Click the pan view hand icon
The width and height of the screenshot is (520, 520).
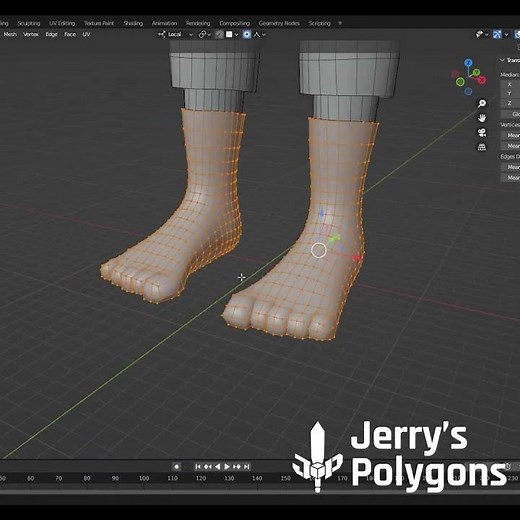(x=482, y=118)
